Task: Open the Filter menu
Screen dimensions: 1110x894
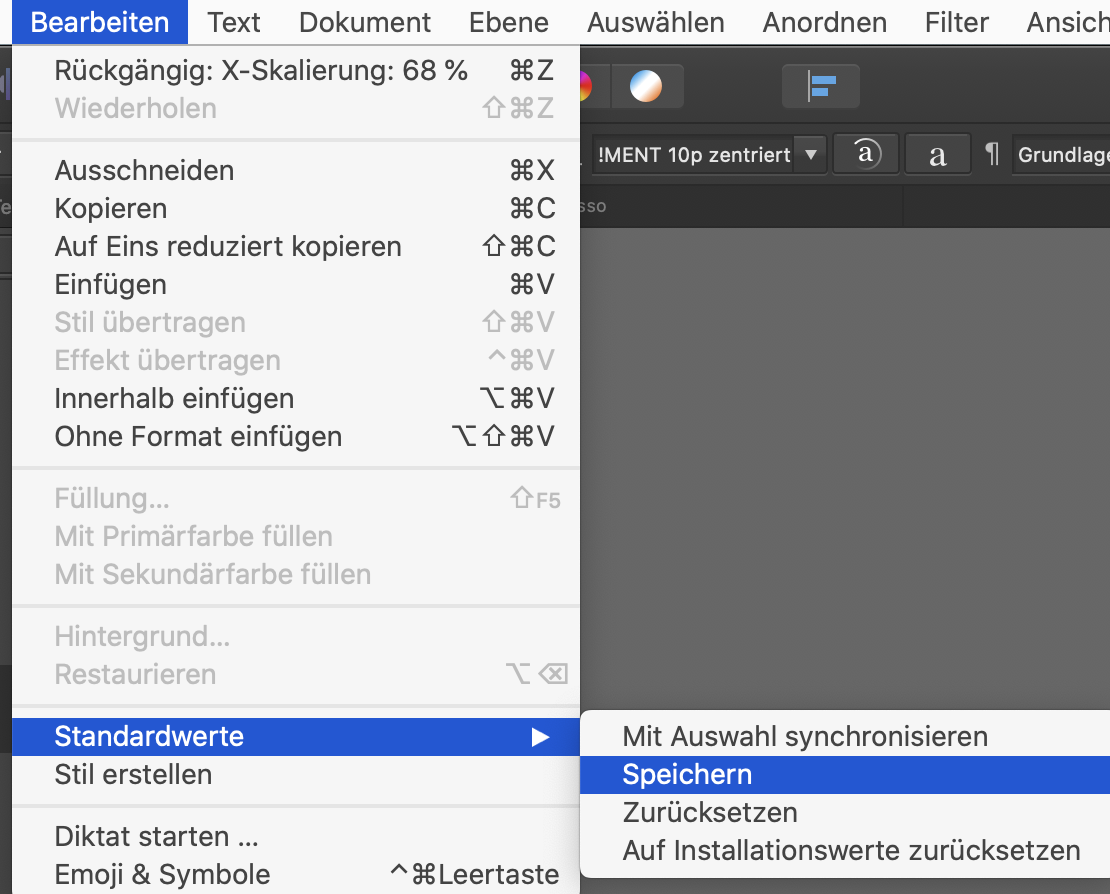Action: point(956,22)
